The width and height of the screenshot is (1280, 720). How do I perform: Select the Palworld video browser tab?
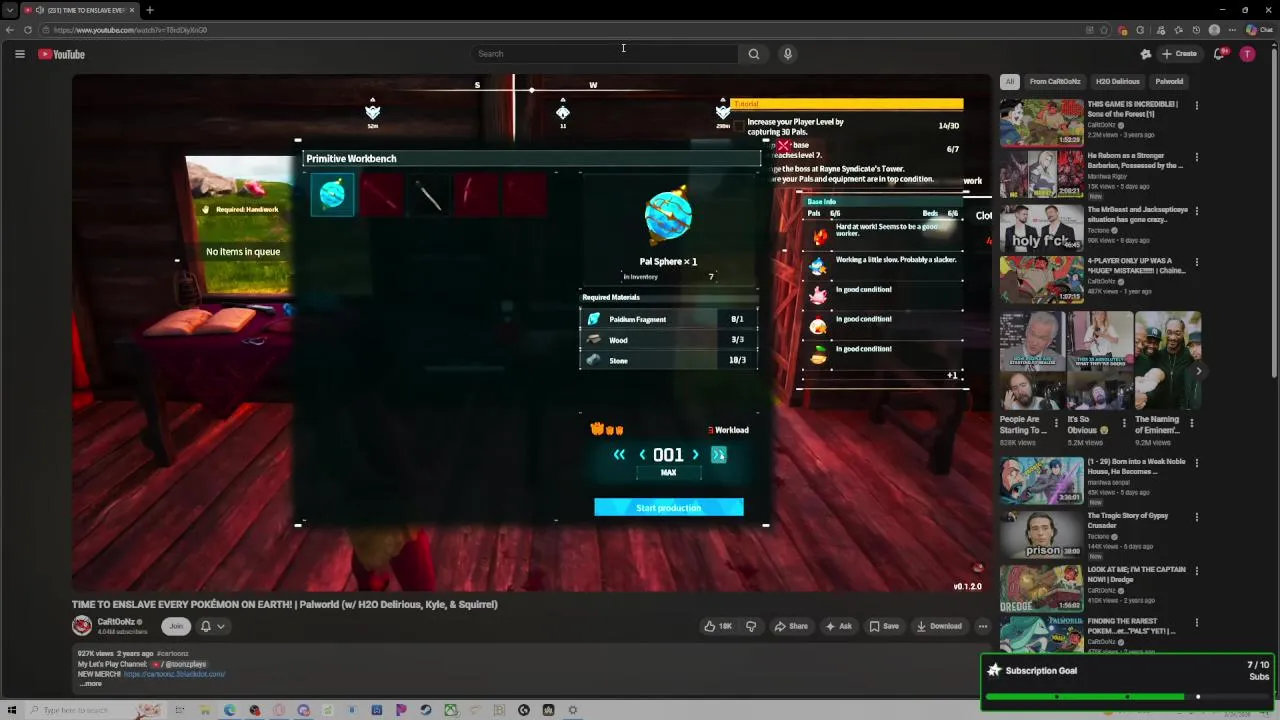(80, 10)
